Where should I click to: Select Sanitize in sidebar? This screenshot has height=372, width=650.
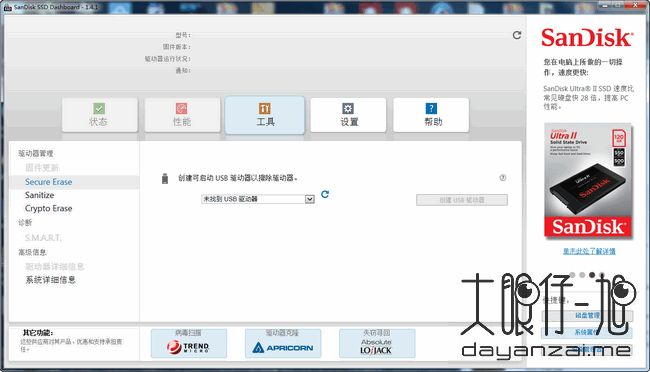[x=39, y=195]
